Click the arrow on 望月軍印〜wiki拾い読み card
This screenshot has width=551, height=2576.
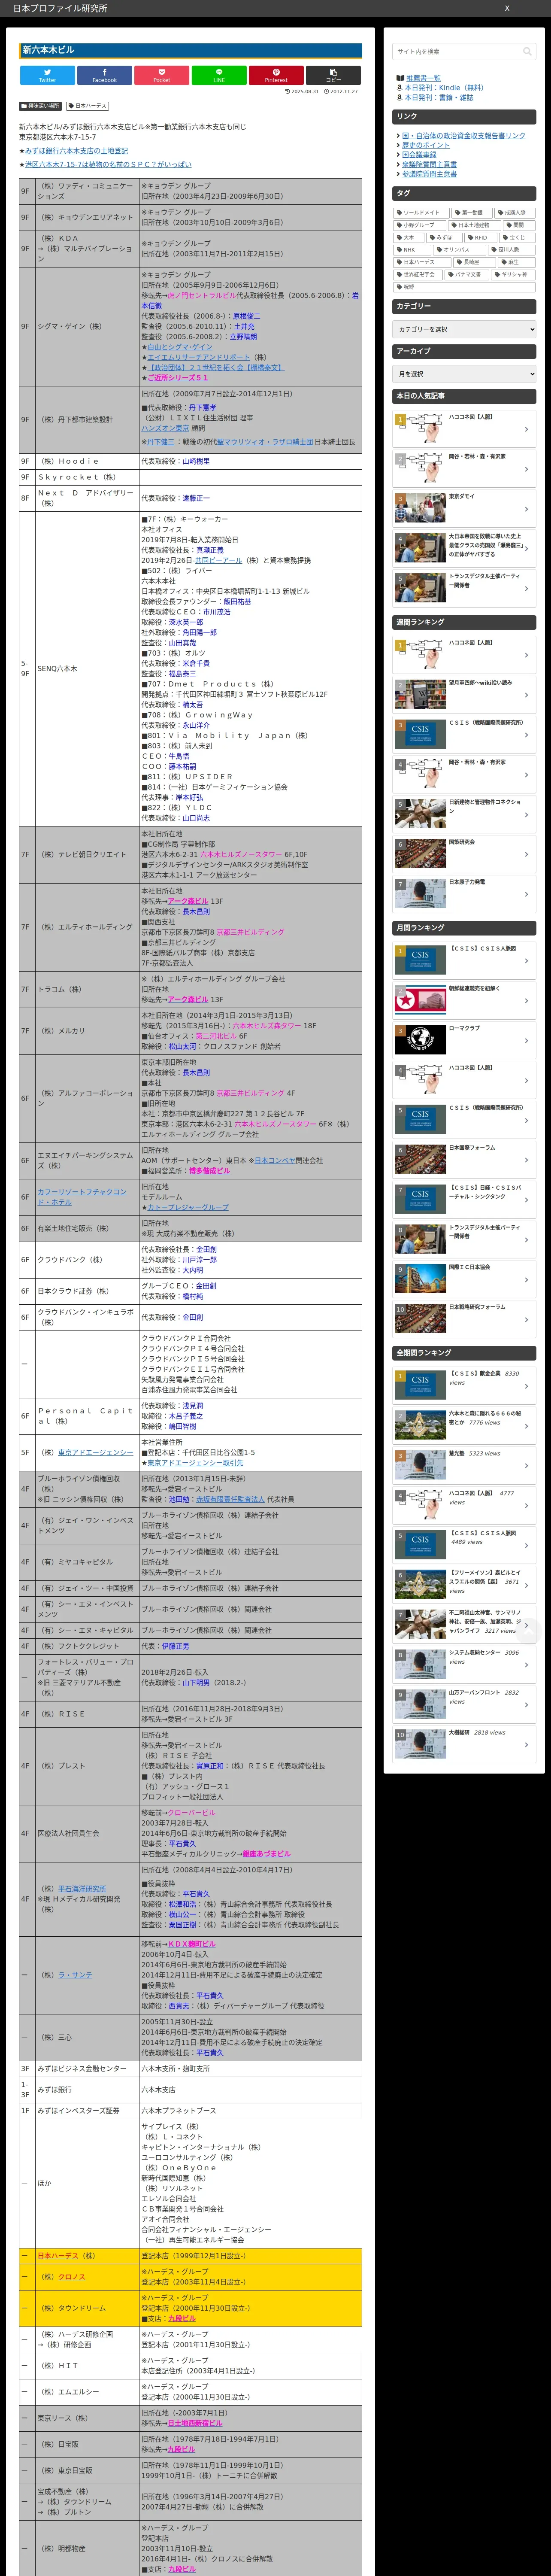click(x=527, y=696)
